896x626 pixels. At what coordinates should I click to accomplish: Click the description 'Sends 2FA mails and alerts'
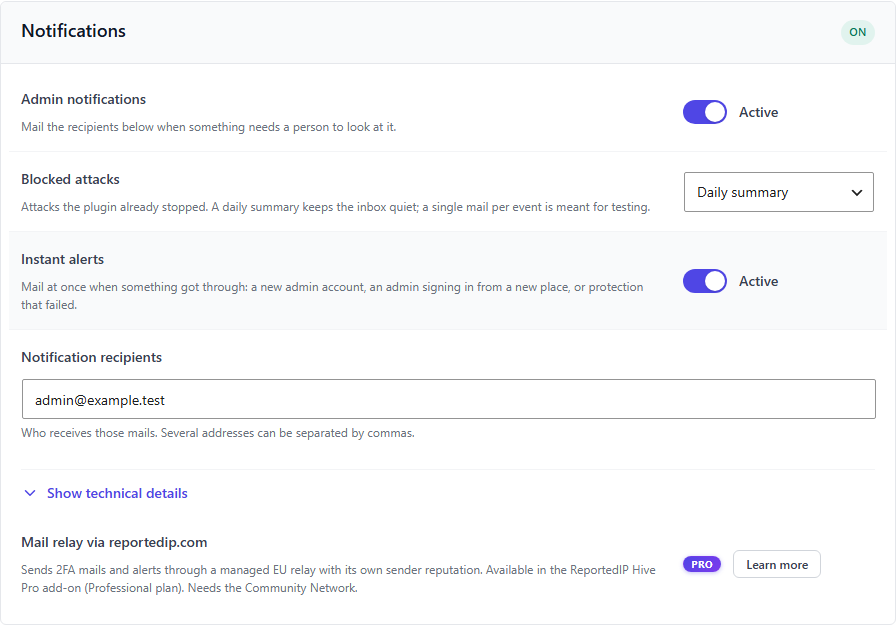click(x=338, y=579)
